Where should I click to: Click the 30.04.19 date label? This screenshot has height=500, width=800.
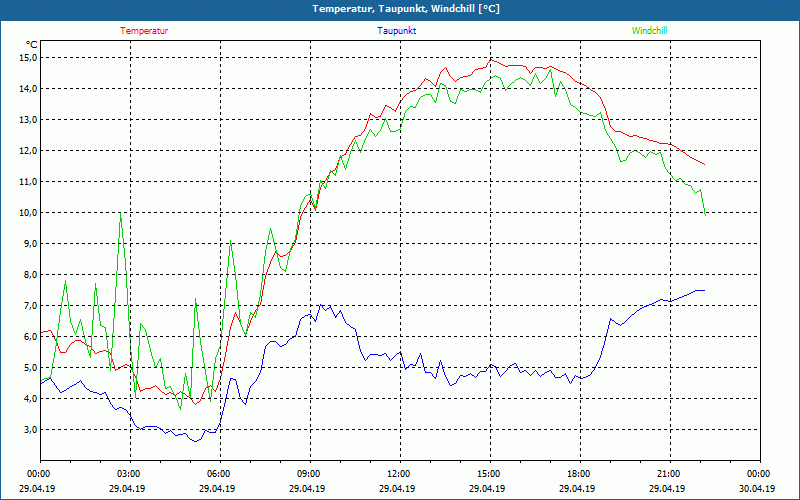[757, 488]
